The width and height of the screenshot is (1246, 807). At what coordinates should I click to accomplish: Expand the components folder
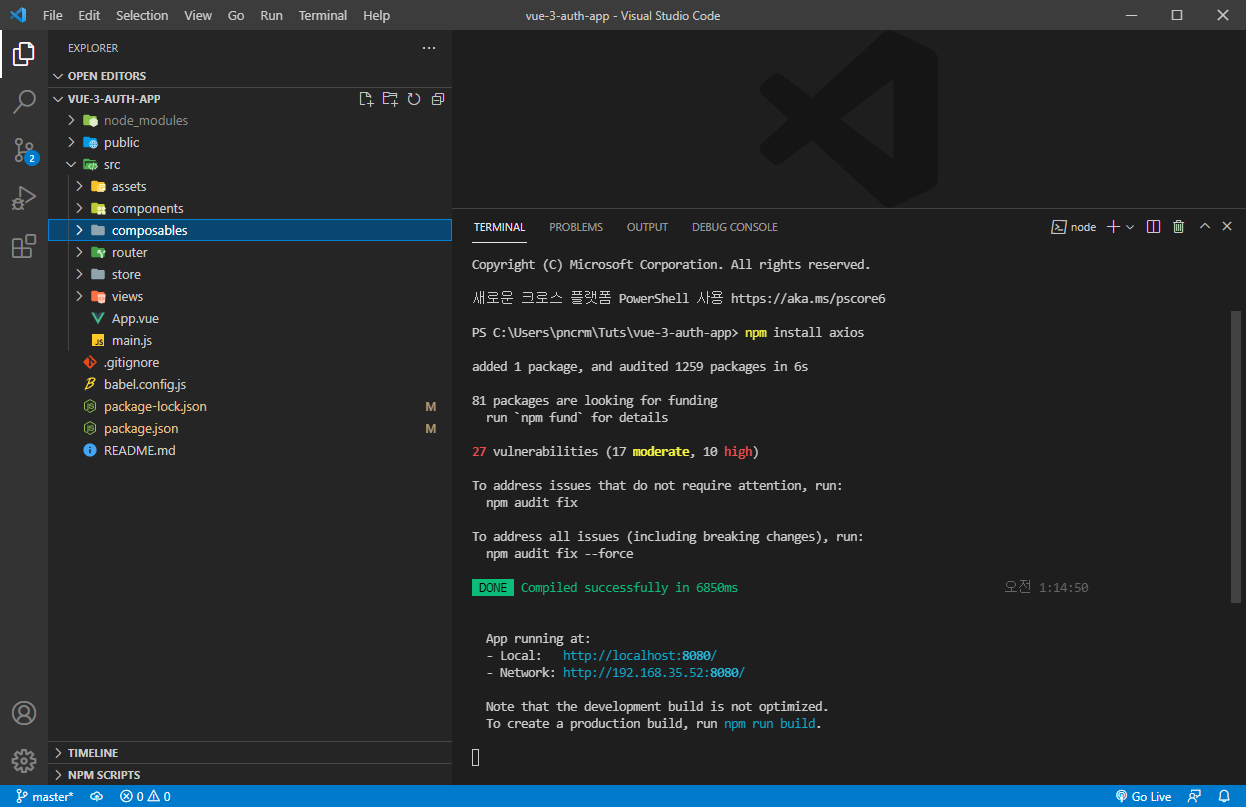click(x=79, y=208)
